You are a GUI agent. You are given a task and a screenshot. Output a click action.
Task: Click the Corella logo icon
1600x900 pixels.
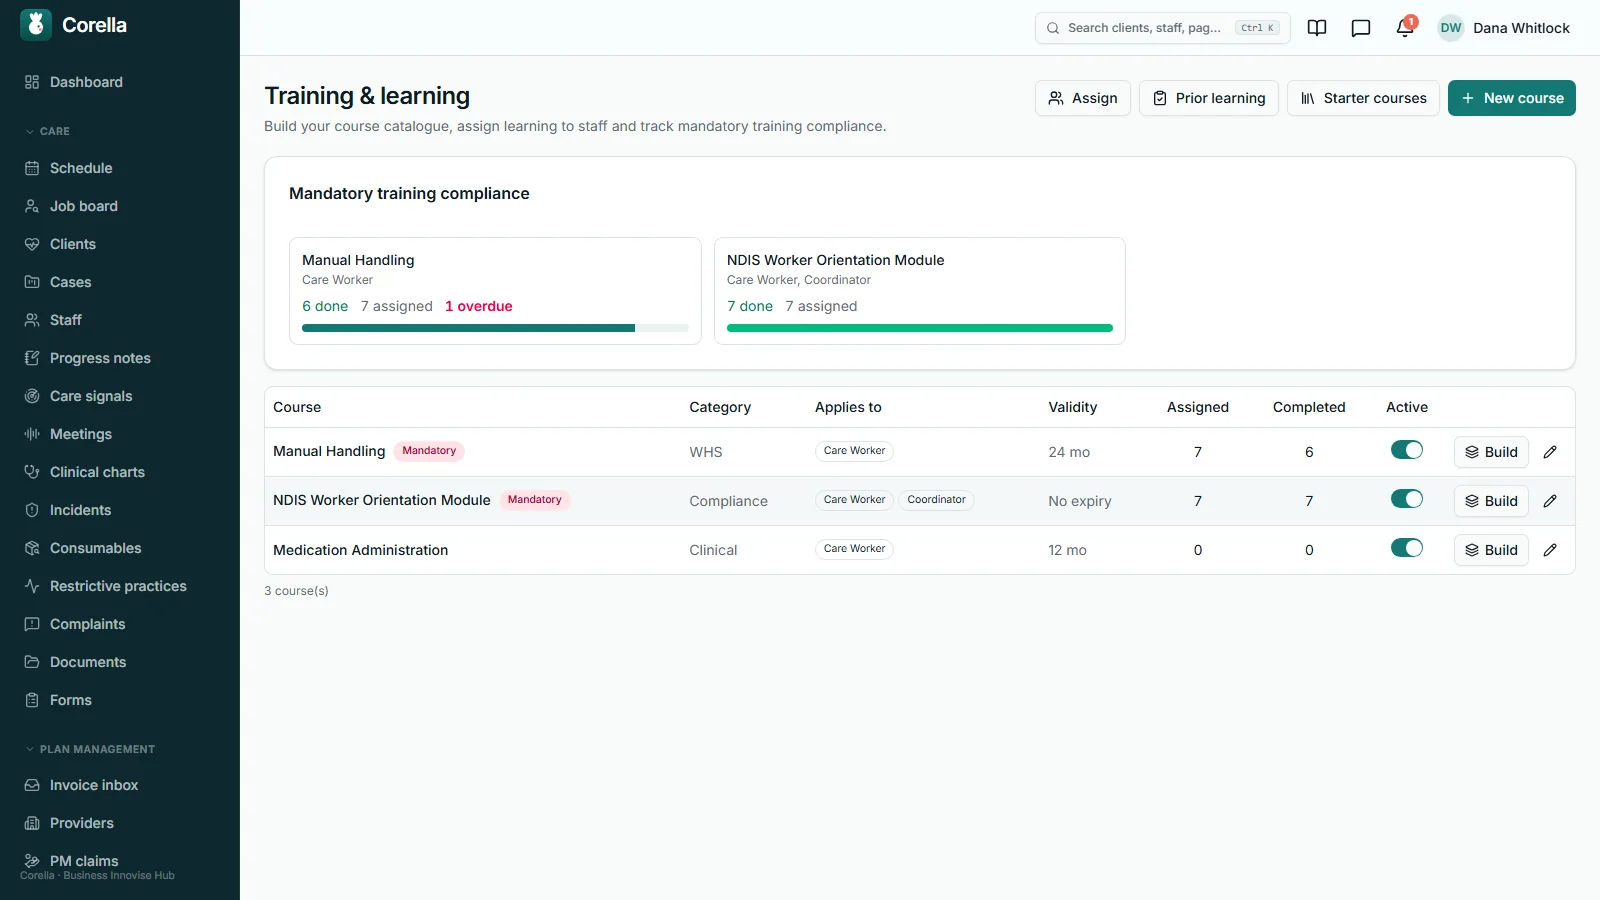tap(36, 25)
